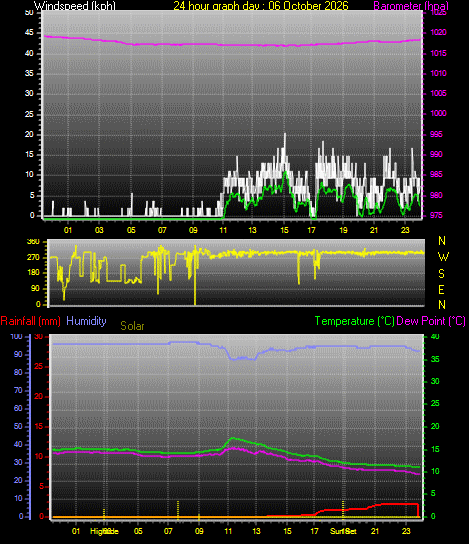Select the "Temperature (°C)" legend label
469x544 pixels.
click(354, 321)
